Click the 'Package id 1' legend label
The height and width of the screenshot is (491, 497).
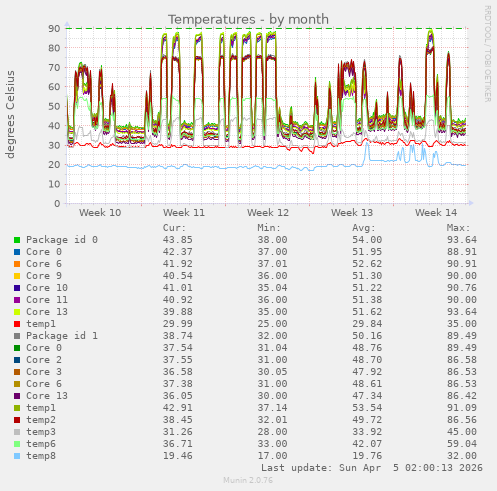pos(62,336)
